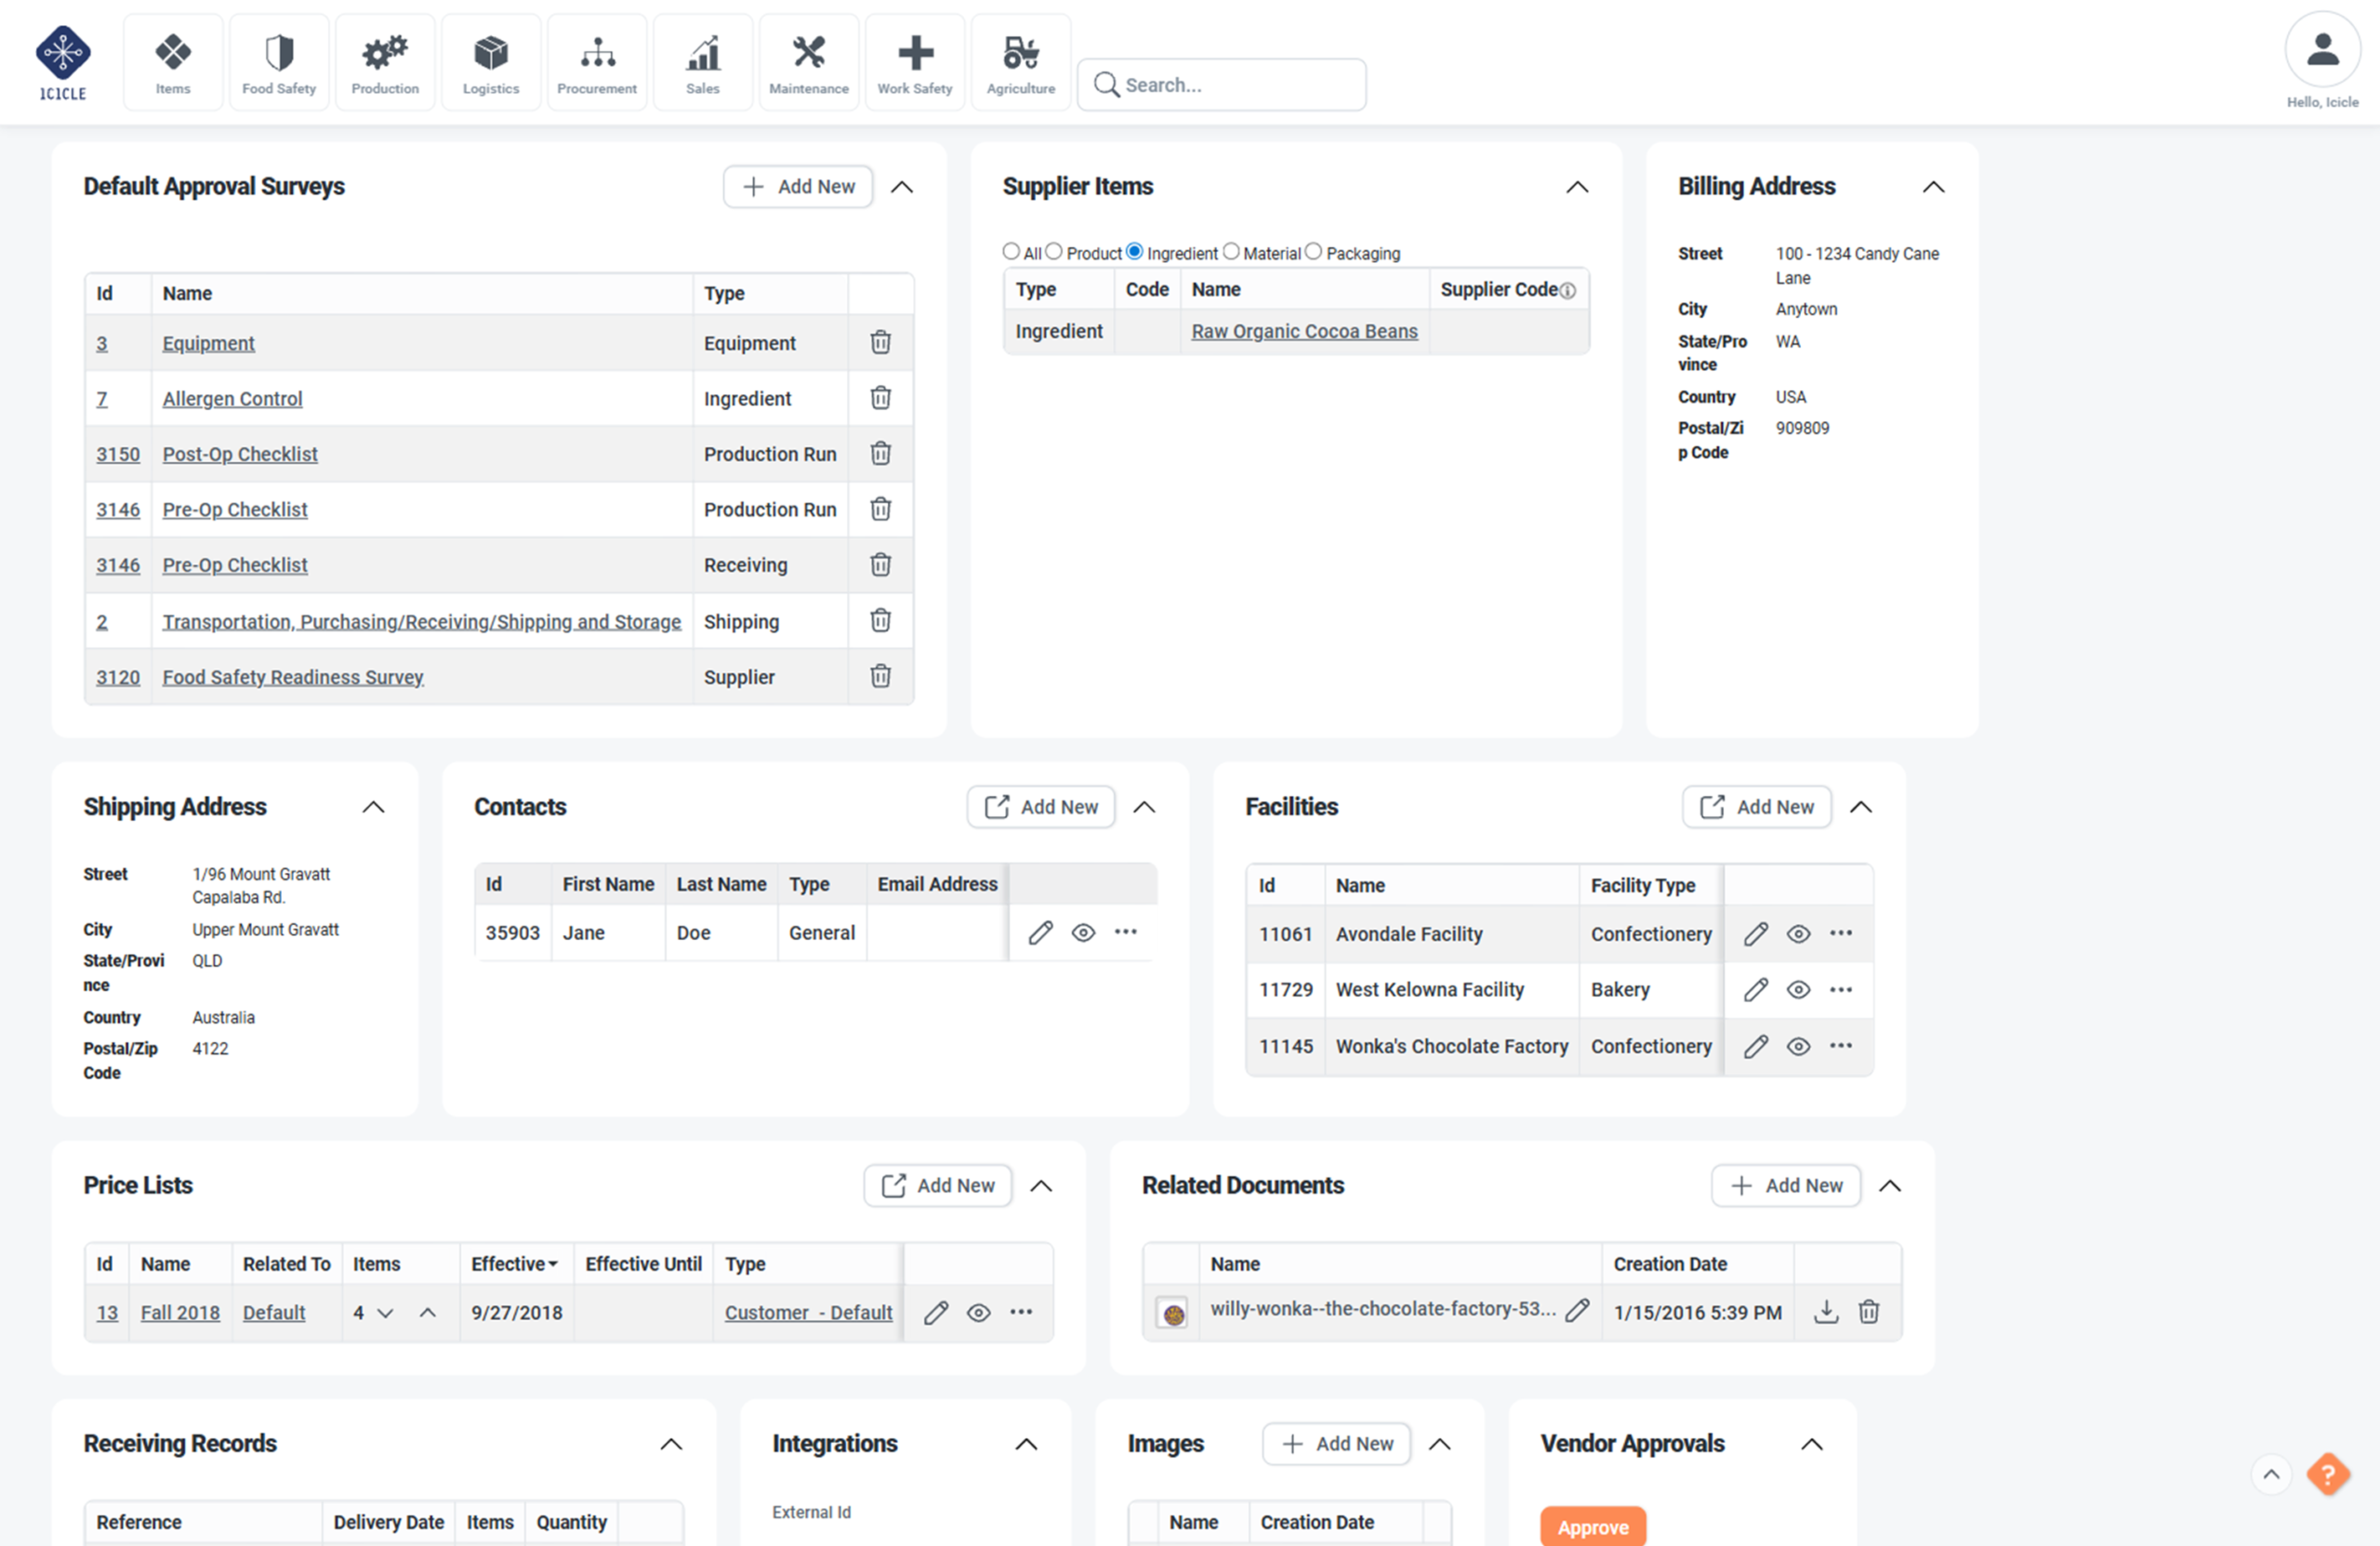Open the Allergen Control survey link
2380x1546 pixels.
pos(232,399)
